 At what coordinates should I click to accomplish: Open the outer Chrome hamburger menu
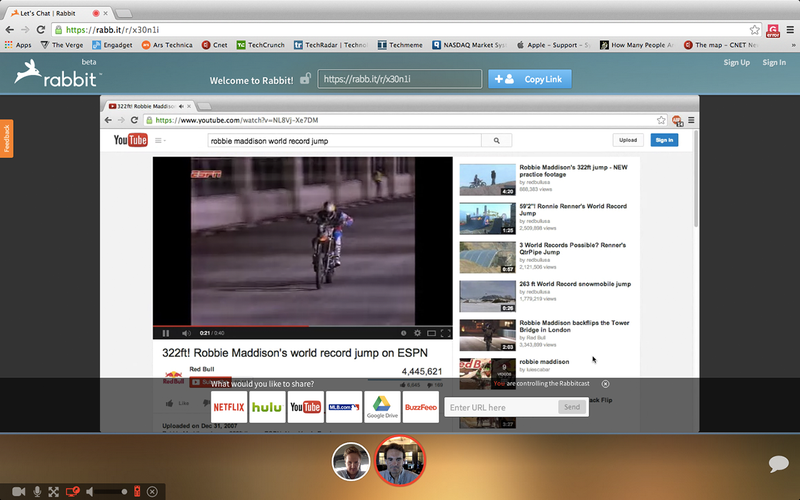pos(790,30)
